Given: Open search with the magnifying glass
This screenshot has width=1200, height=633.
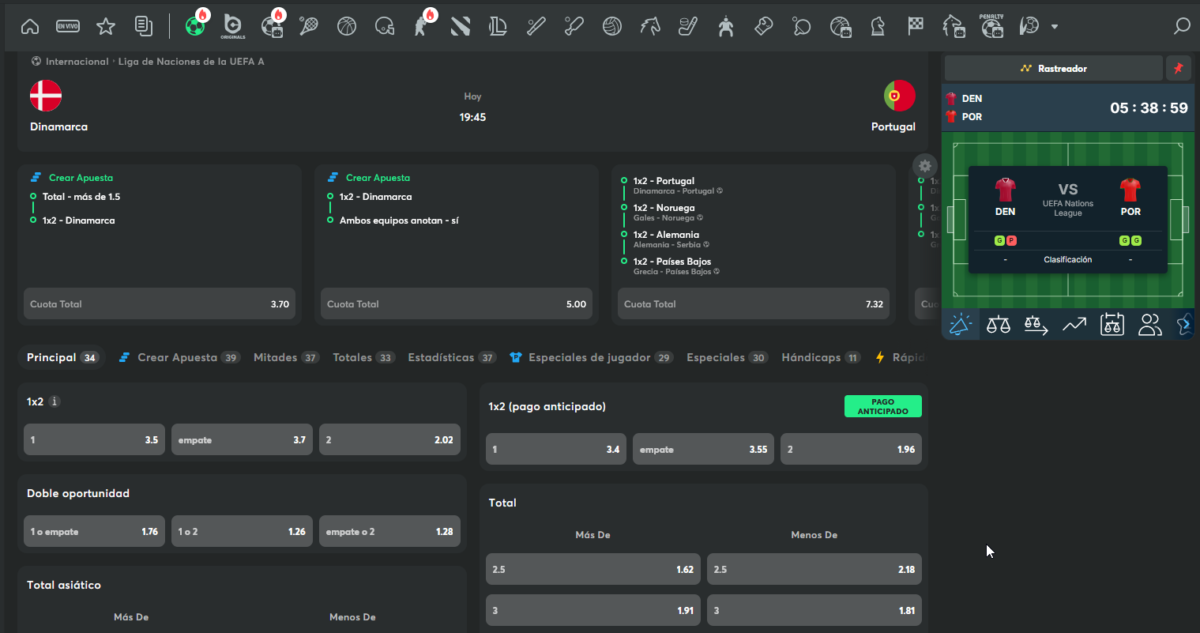Looking at the screenshot, I should pyautogui.click(x=1181, y=27).
